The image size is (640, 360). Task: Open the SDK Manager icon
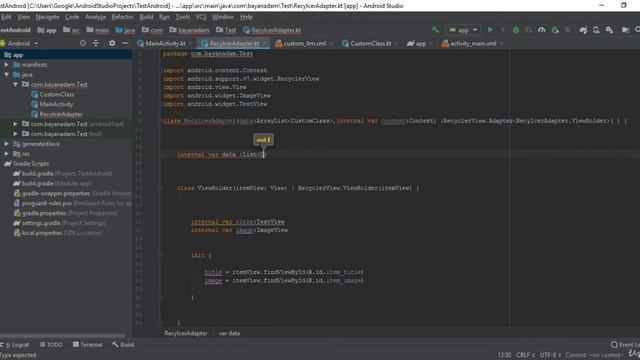tap(609, 30)
